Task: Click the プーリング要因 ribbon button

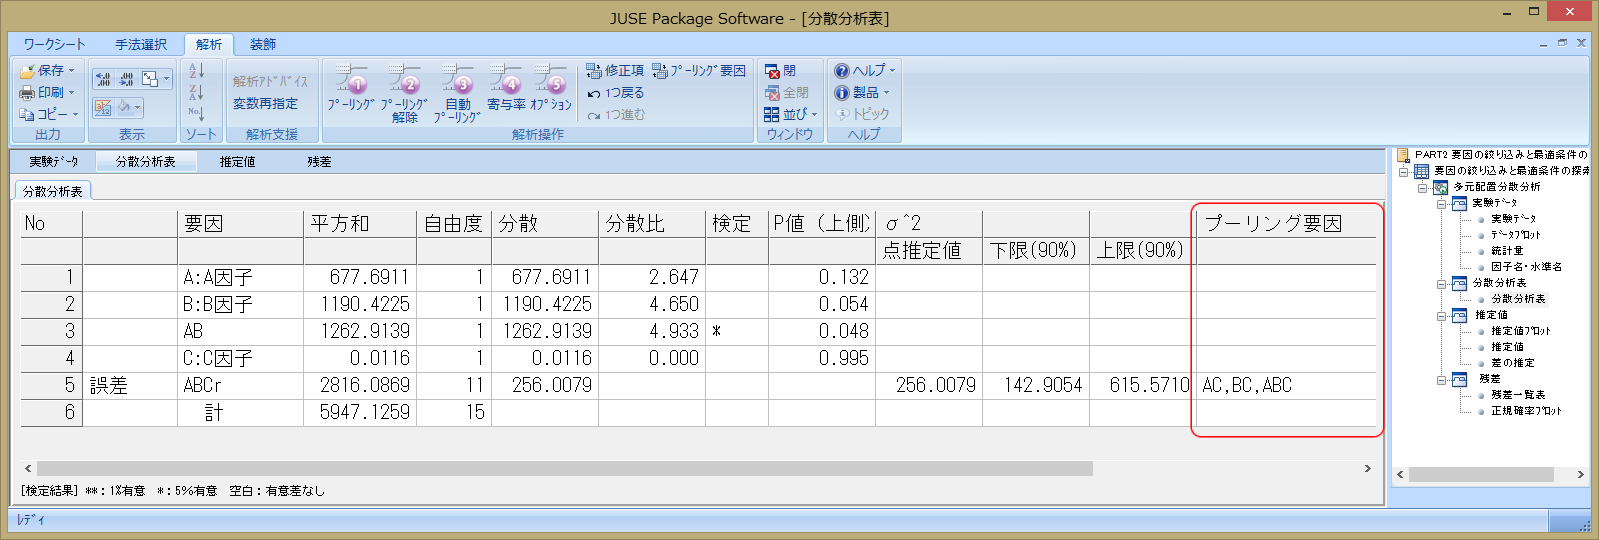Action: tap(699, 71)
